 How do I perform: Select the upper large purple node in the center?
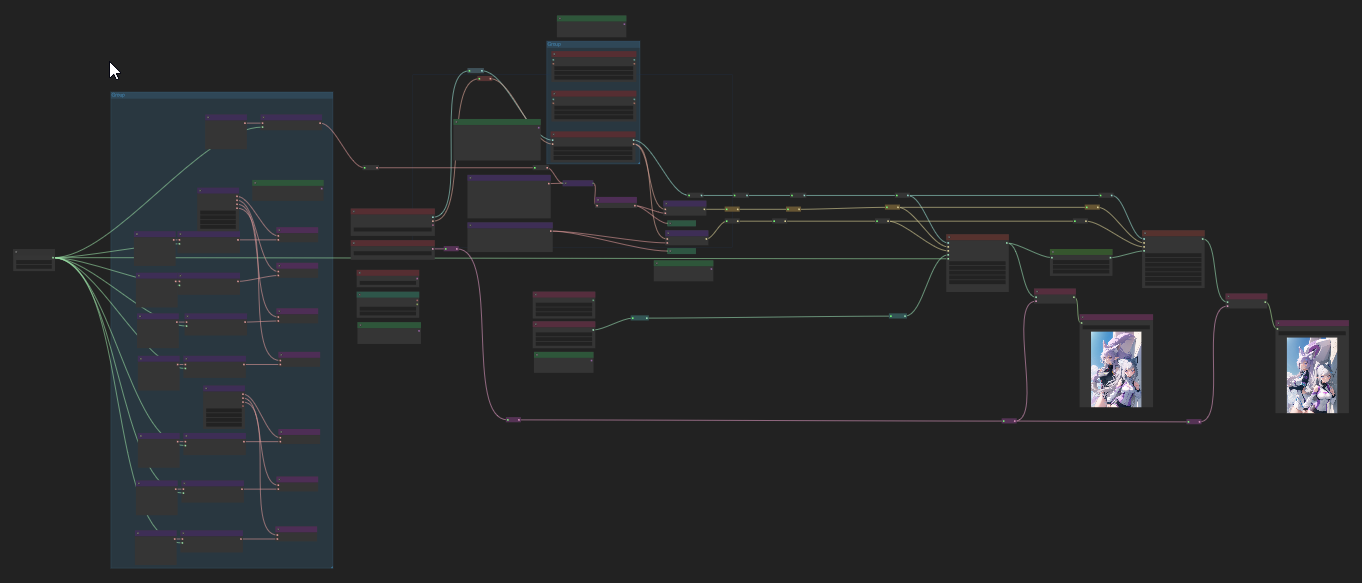pos(509,196)
